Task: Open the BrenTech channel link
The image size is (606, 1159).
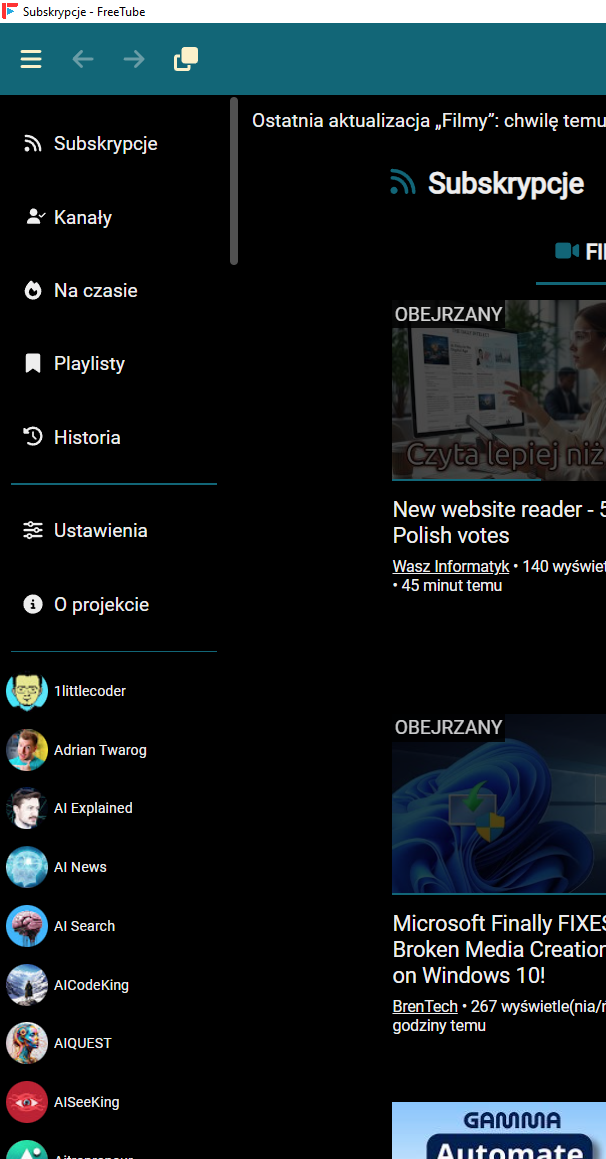Action: click(425, 1007)
